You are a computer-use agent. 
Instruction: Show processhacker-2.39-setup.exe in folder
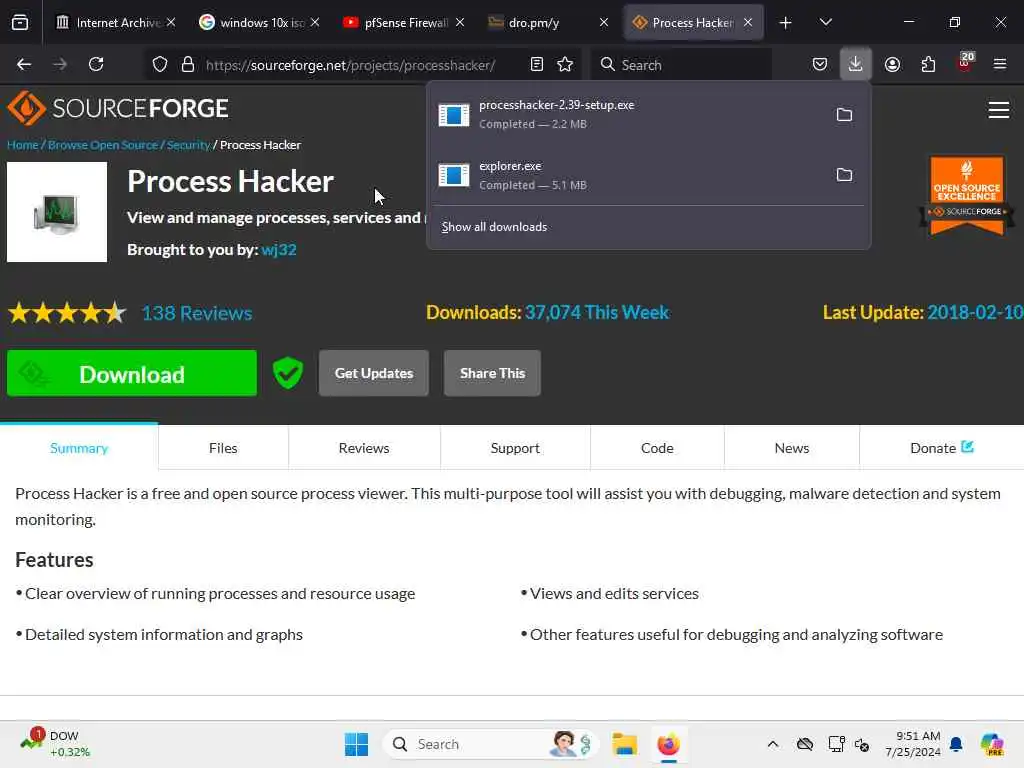click(844, 114)
